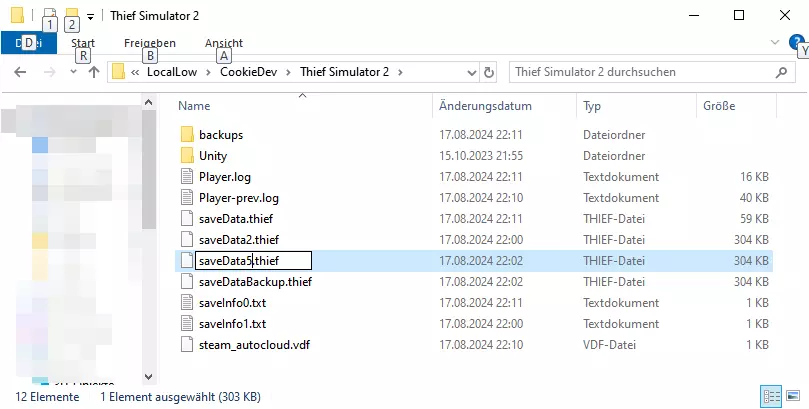Click the saveDataBackup.thief file name
The image size is (809, 409).
pyautogui.click(x=255, y=282)
